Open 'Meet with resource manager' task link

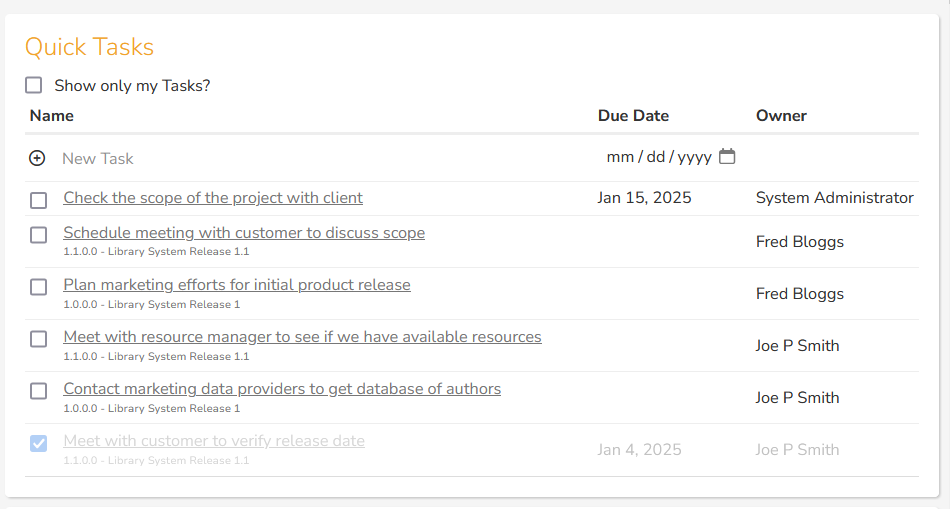click(x=302, y=337)
